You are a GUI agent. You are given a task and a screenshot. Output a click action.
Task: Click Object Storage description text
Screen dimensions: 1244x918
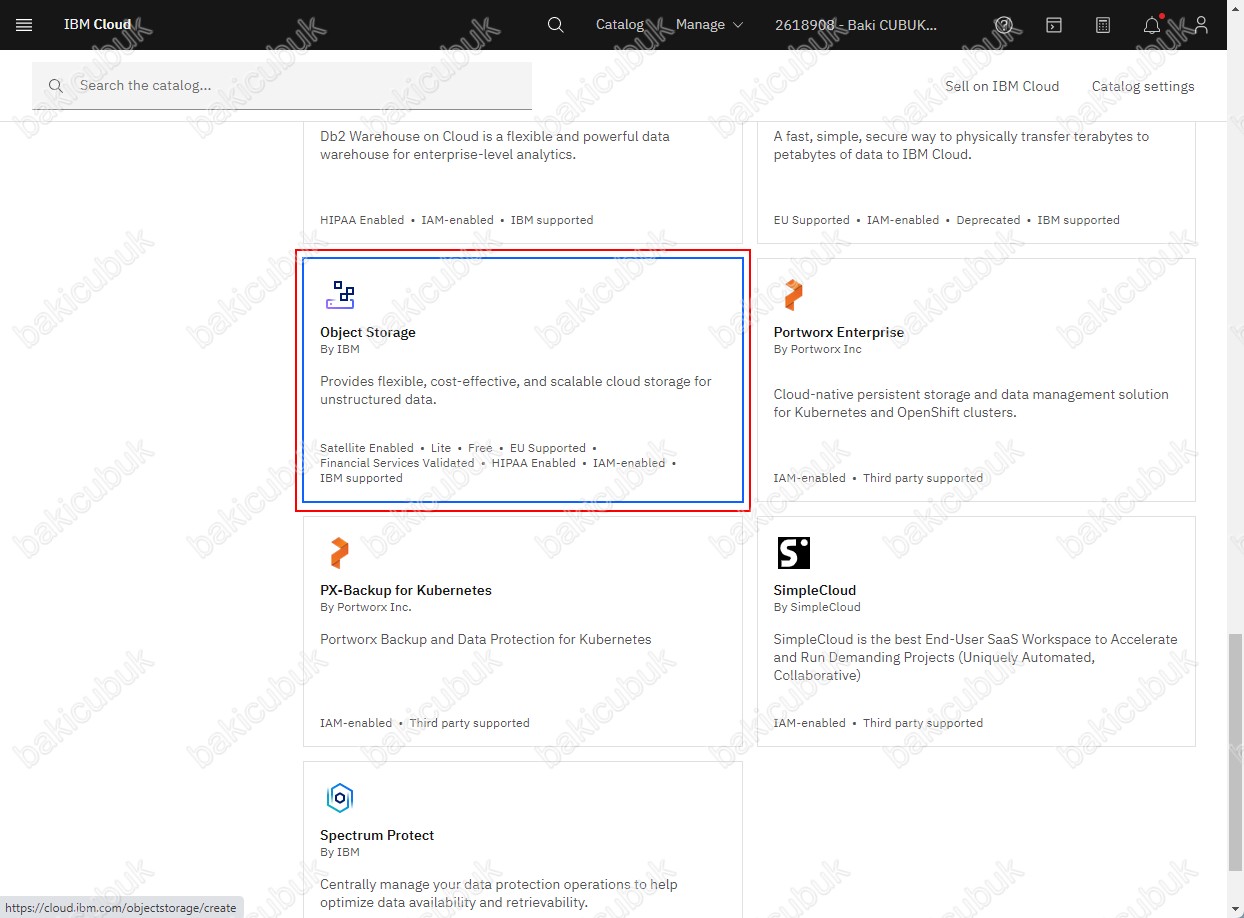pos(516,390)
